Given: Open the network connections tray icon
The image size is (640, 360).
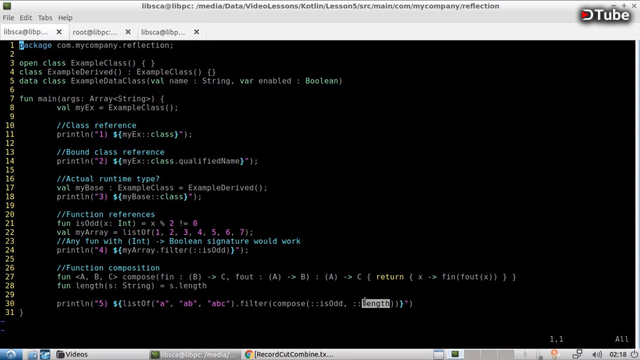Looking at the screenshot, I should point(577,354).
